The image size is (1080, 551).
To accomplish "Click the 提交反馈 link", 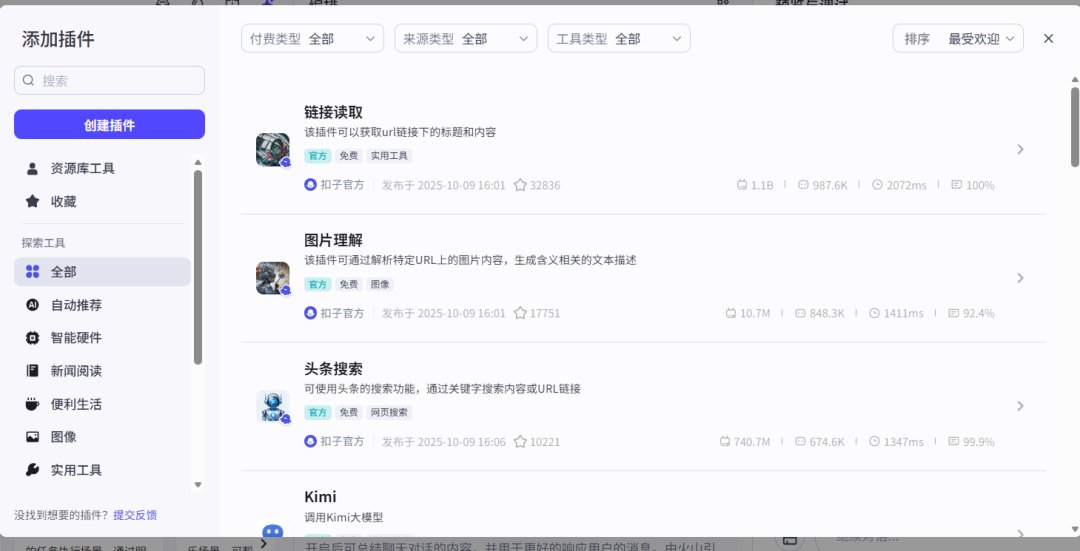I will [x=135, y=514].
